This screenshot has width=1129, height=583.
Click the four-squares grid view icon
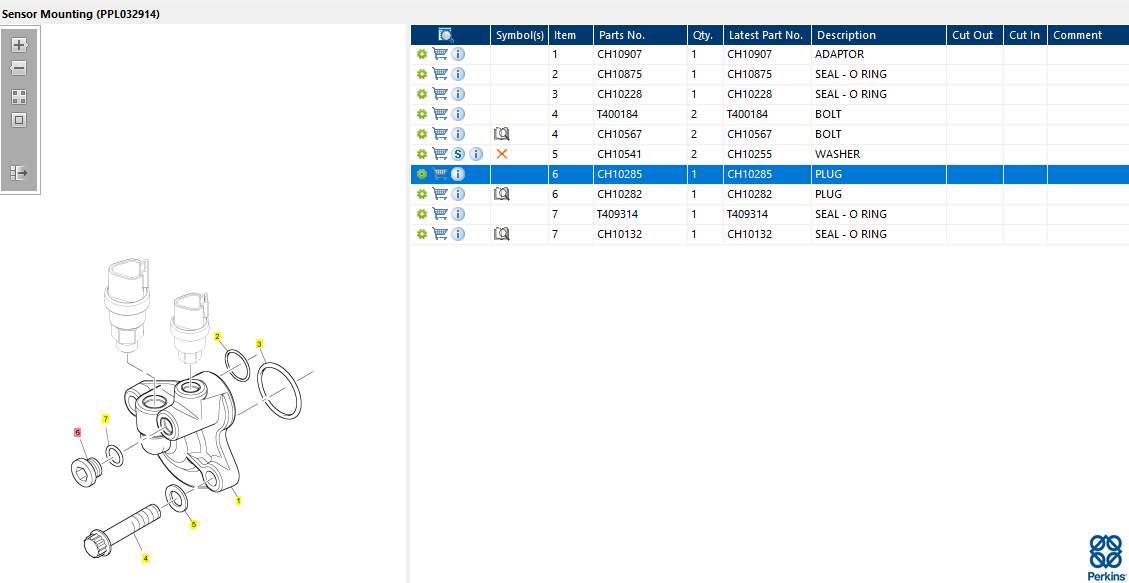click(19, 97)
